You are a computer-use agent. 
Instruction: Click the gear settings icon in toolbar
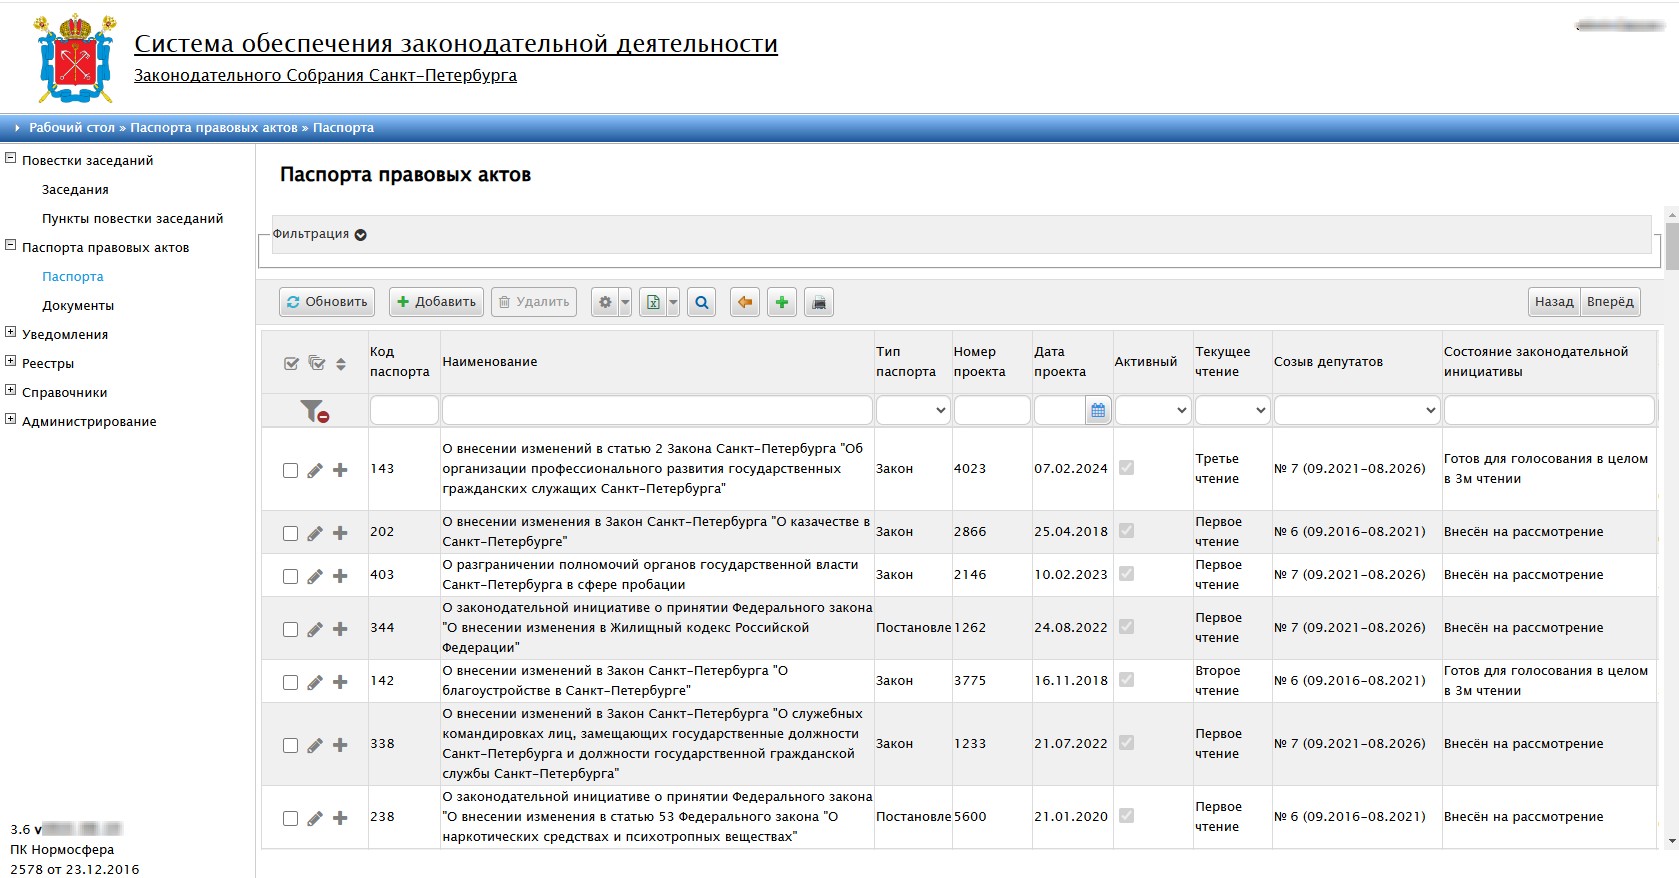(x=604, y=302)
